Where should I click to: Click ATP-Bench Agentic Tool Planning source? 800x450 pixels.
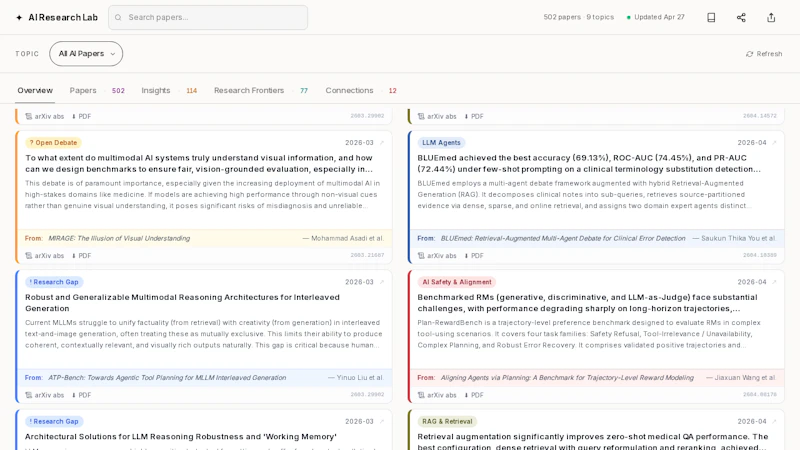(x=167, y=378)
